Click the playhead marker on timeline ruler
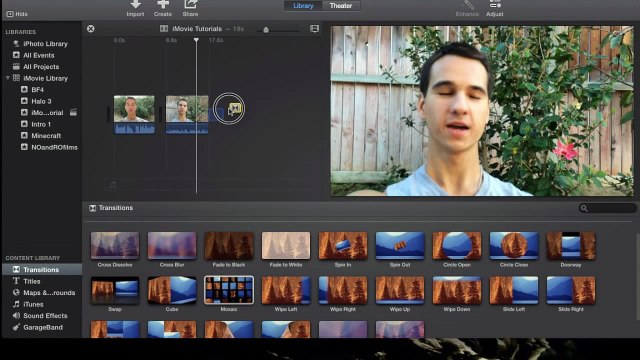The image size is (640, 360). [196, 40]
